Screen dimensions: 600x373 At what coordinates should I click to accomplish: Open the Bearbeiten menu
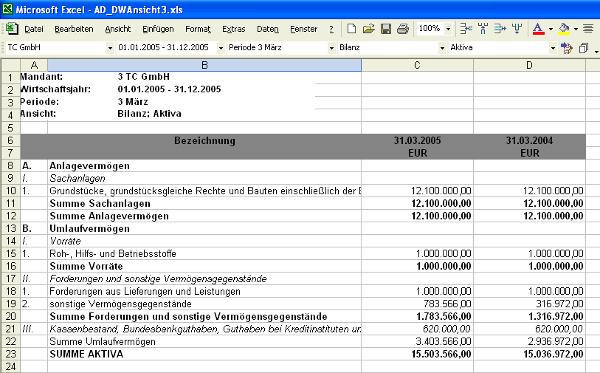74,29
